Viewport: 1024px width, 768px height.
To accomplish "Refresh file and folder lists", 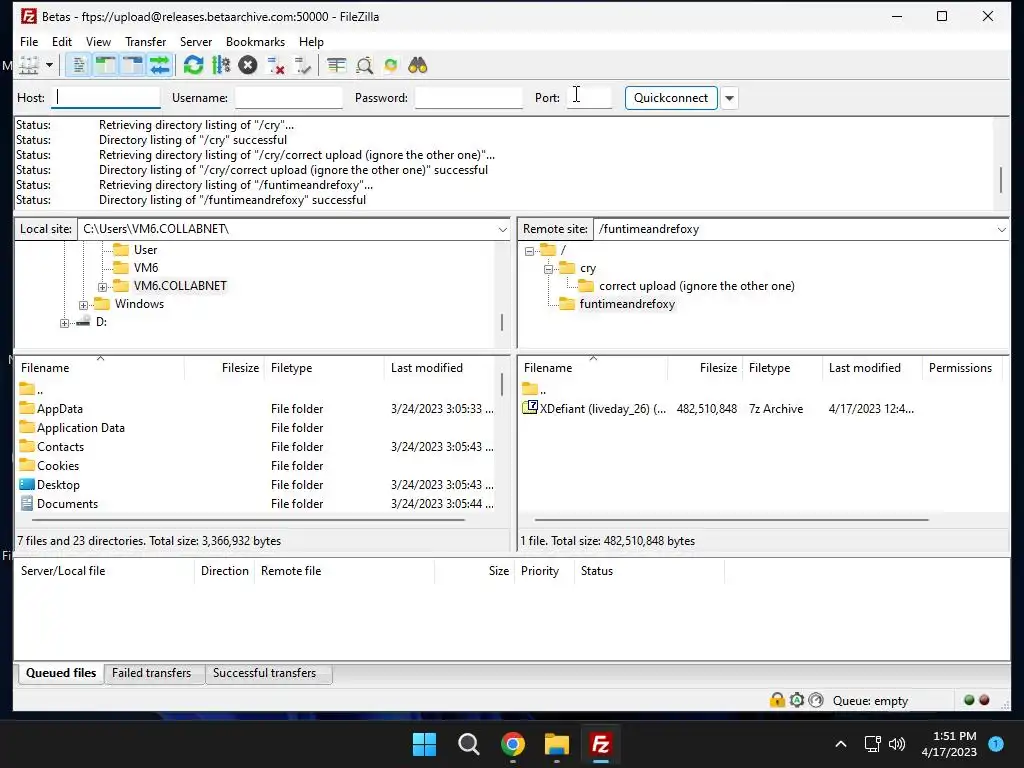I will pos(193,65).
